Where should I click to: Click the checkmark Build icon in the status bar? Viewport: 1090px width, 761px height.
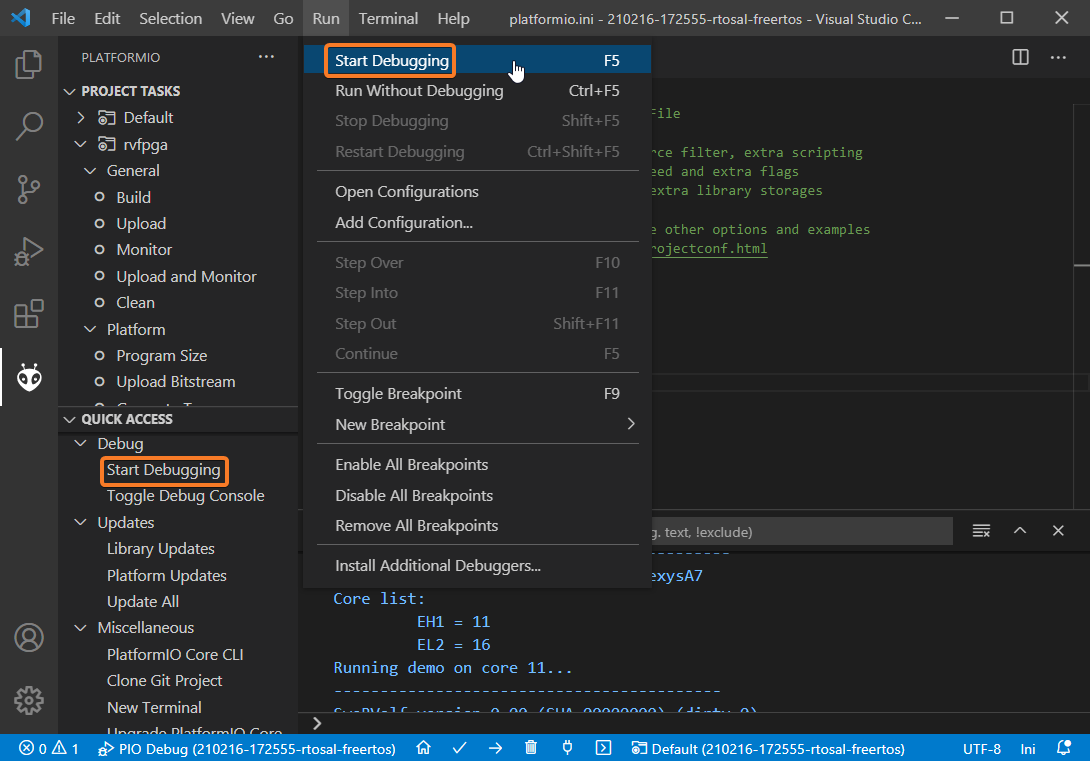(459, 748)
